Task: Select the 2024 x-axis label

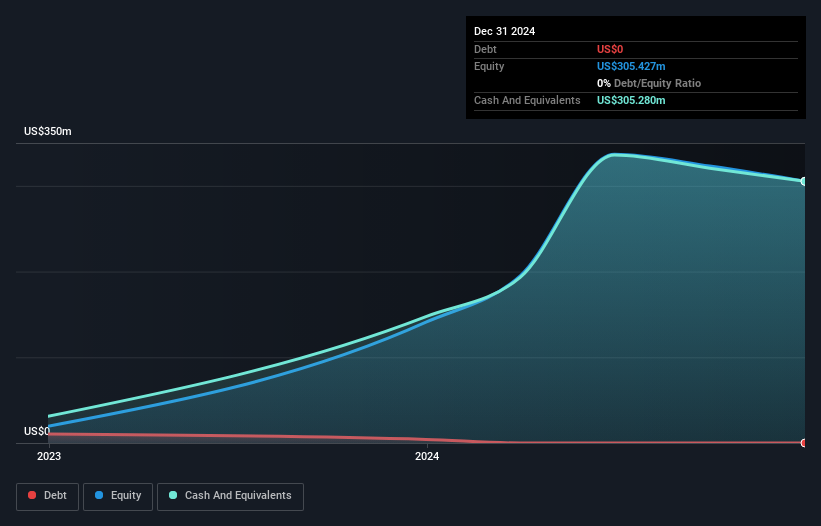Action: pos(427,456)
